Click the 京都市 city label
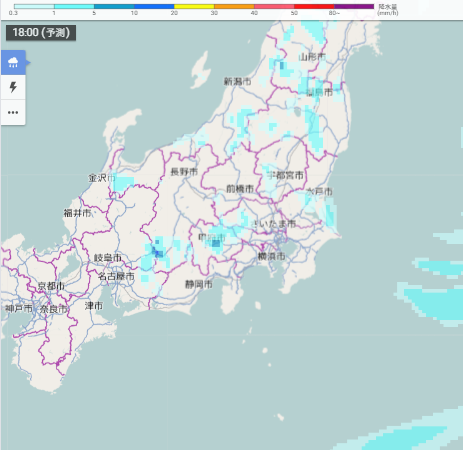Screen dimensions: 463x450 [51, 286]
